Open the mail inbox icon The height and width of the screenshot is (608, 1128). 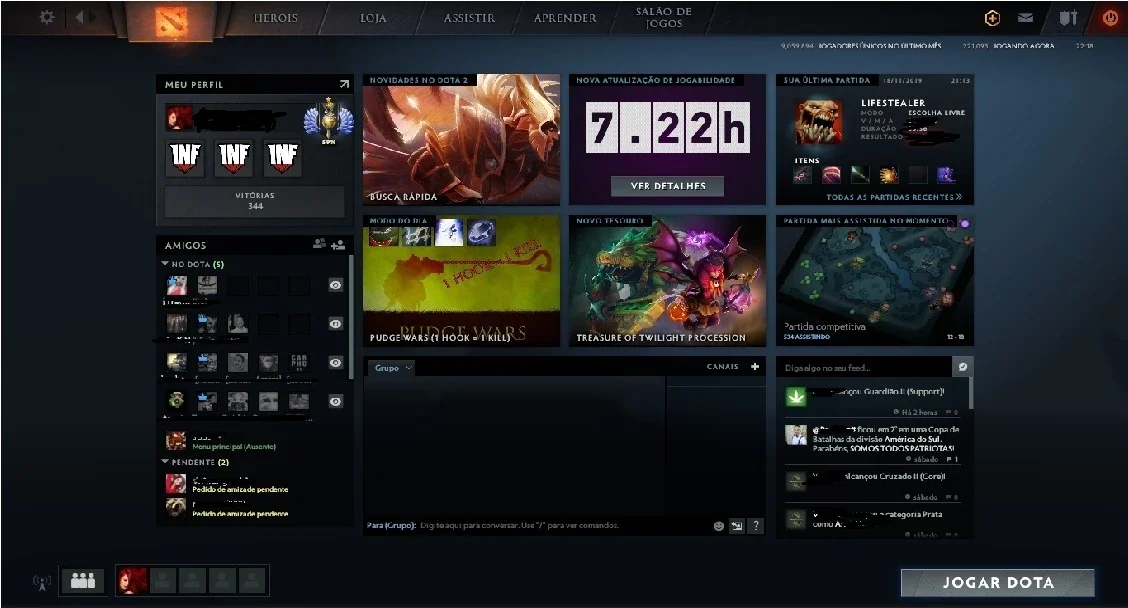[x=1026, y=18]
